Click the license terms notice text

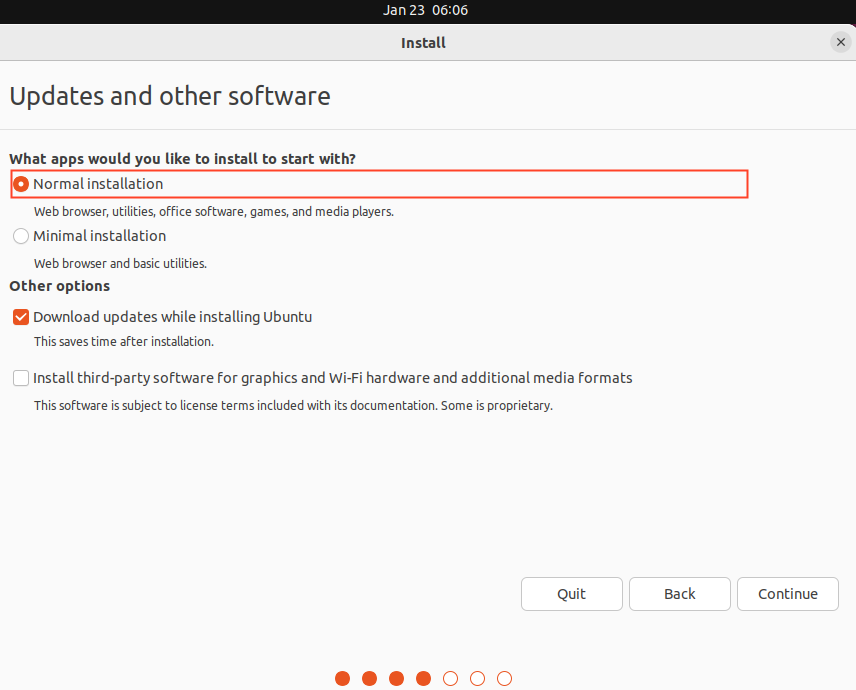[293, 406]
